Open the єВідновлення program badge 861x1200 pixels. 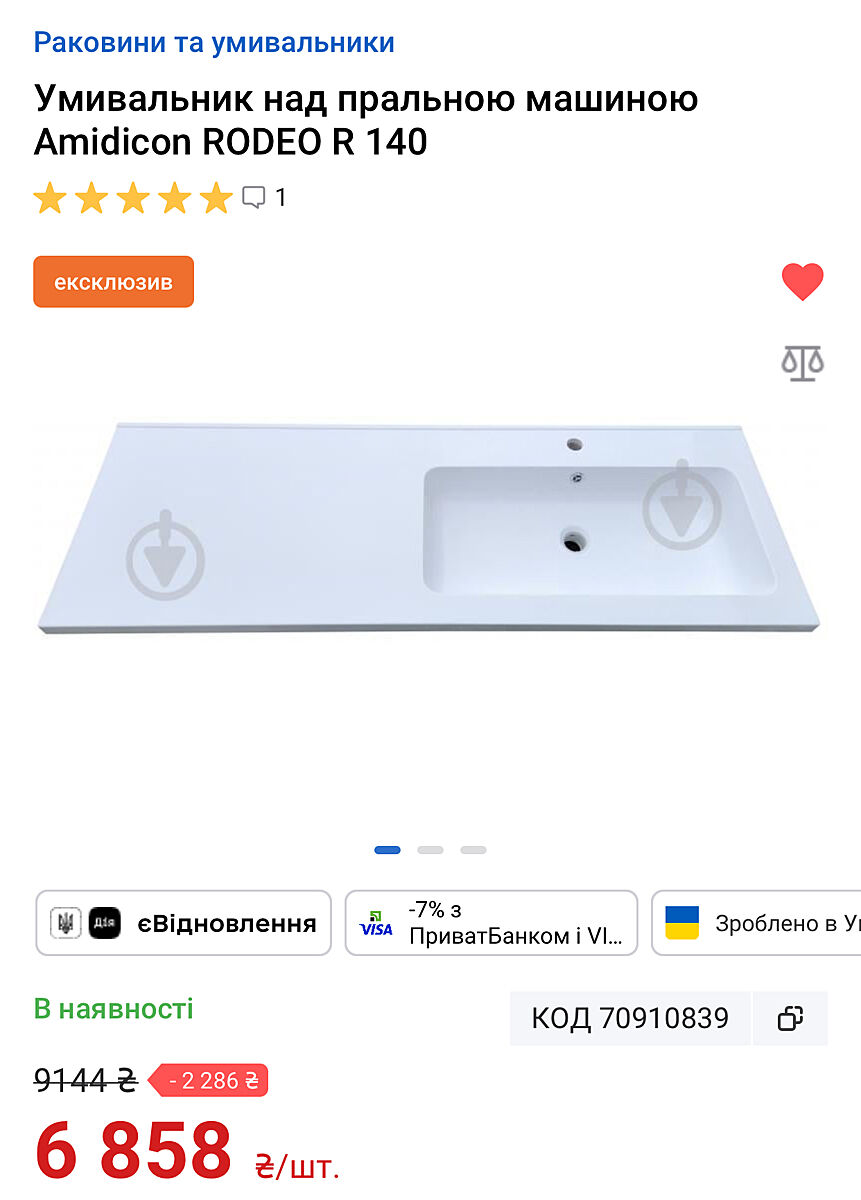[x=184, y=923]
